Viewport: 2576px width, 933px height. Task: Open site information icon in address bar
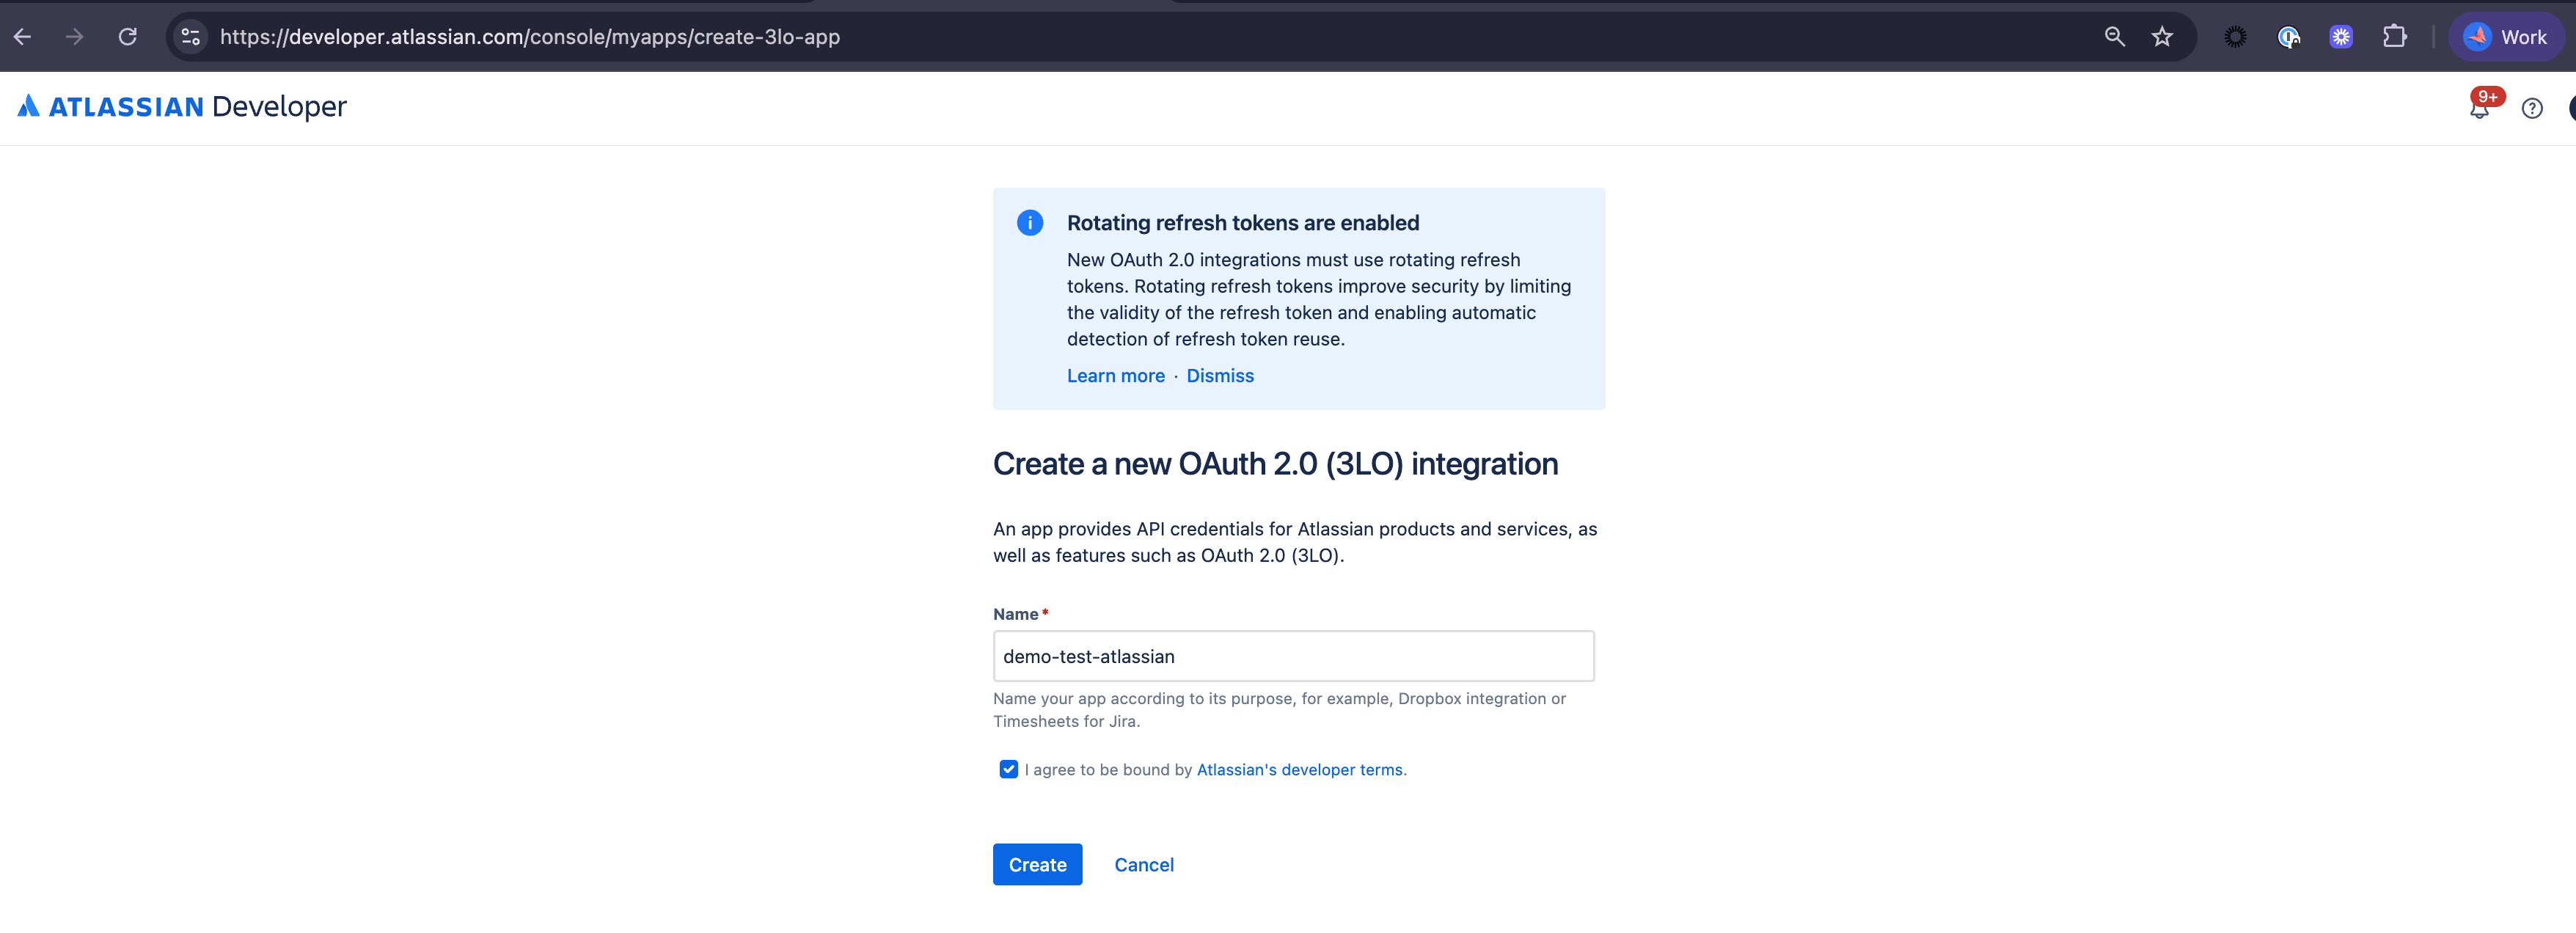click(x=190, y=37)
